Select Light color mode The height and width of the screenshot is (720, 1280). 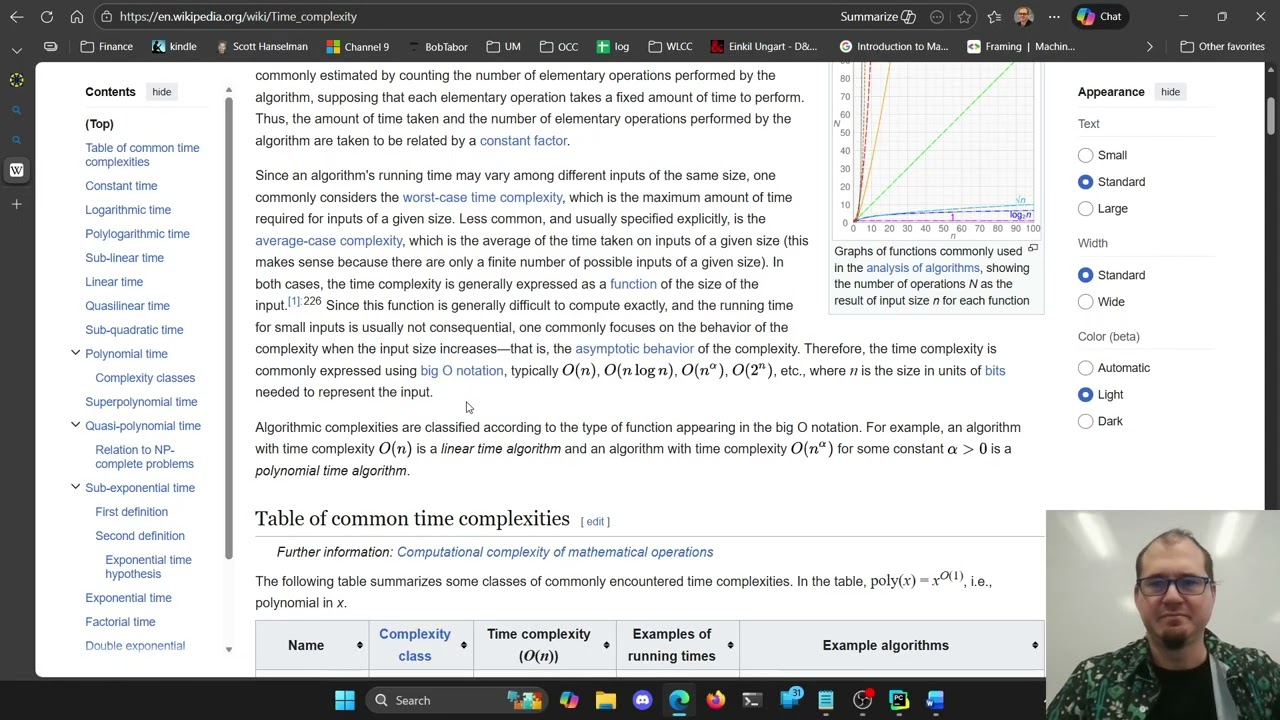click(1085, 394)
